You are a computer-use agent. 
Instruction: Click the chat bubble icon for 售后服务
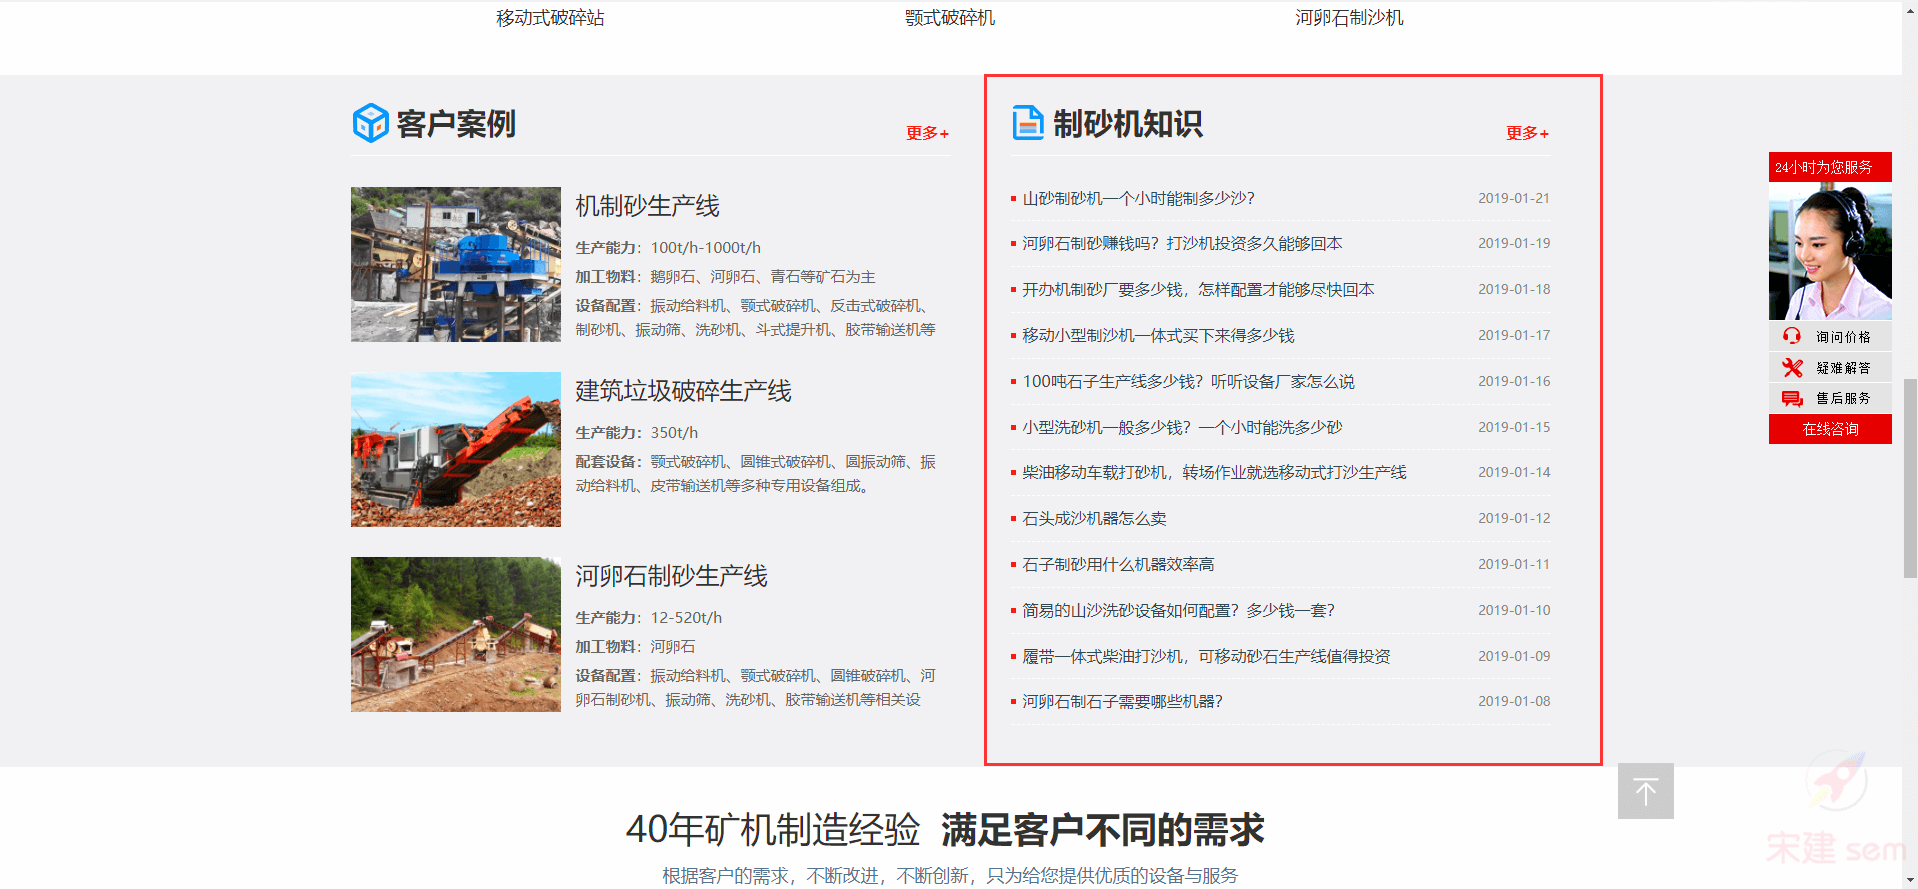1792,398
